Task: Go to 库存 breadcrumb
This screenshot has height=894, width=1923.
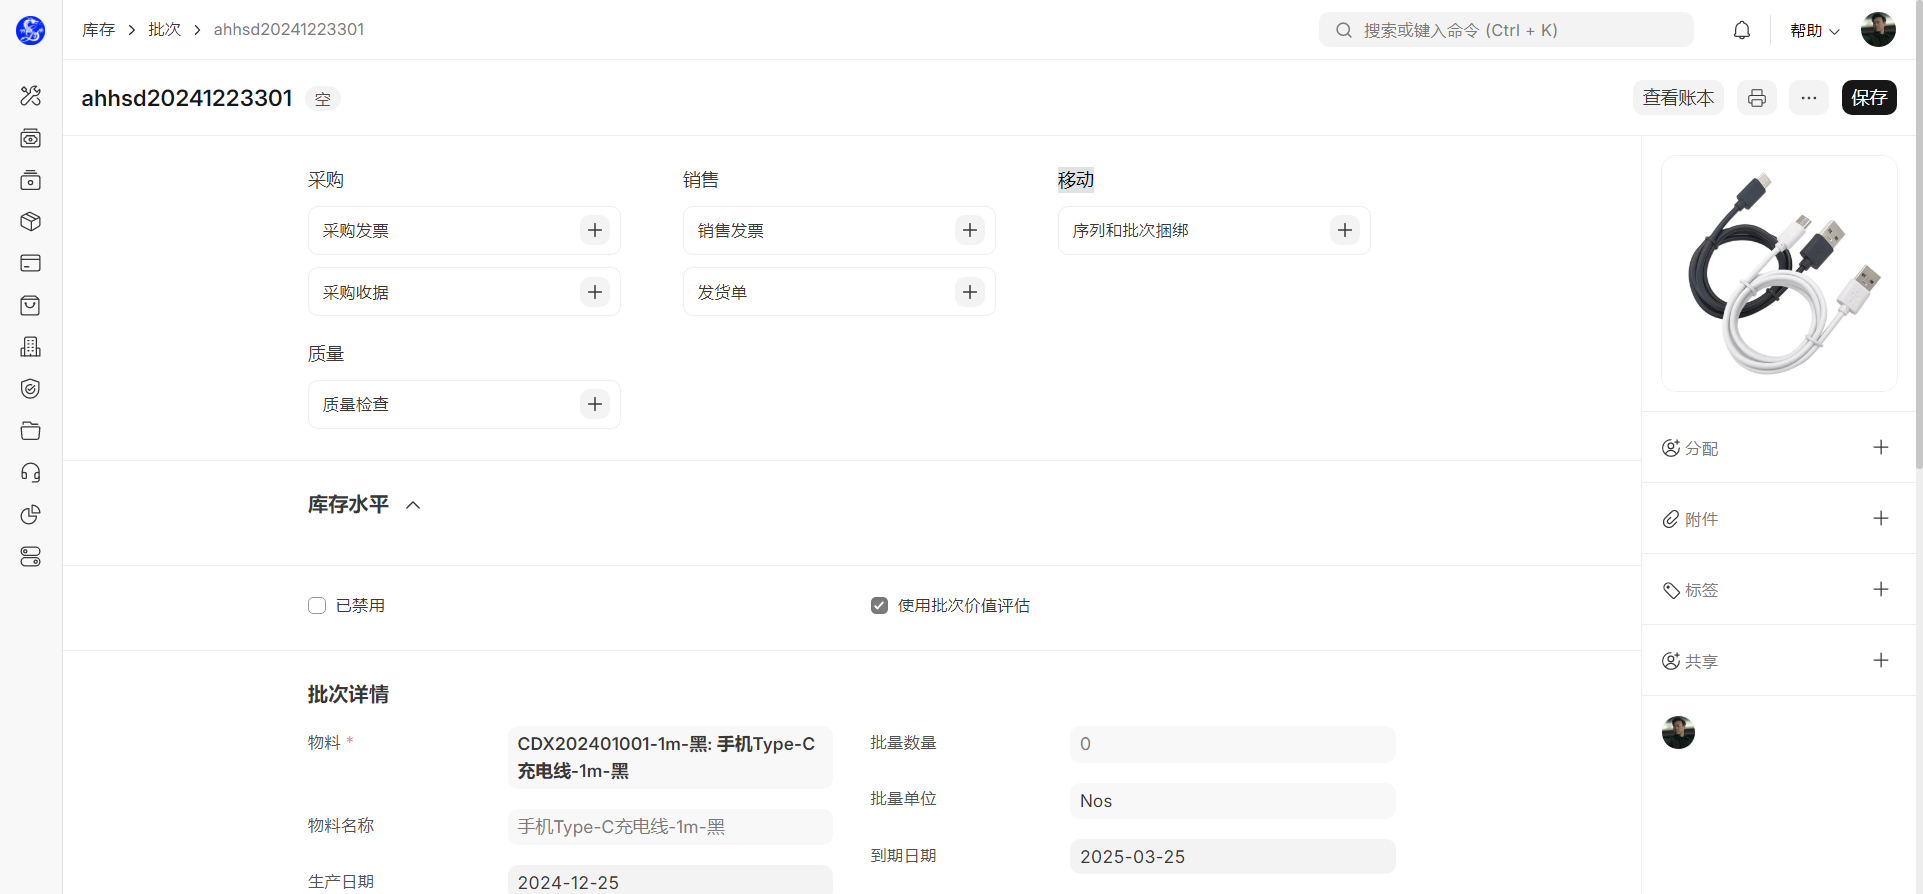Action: coord(98,30)
